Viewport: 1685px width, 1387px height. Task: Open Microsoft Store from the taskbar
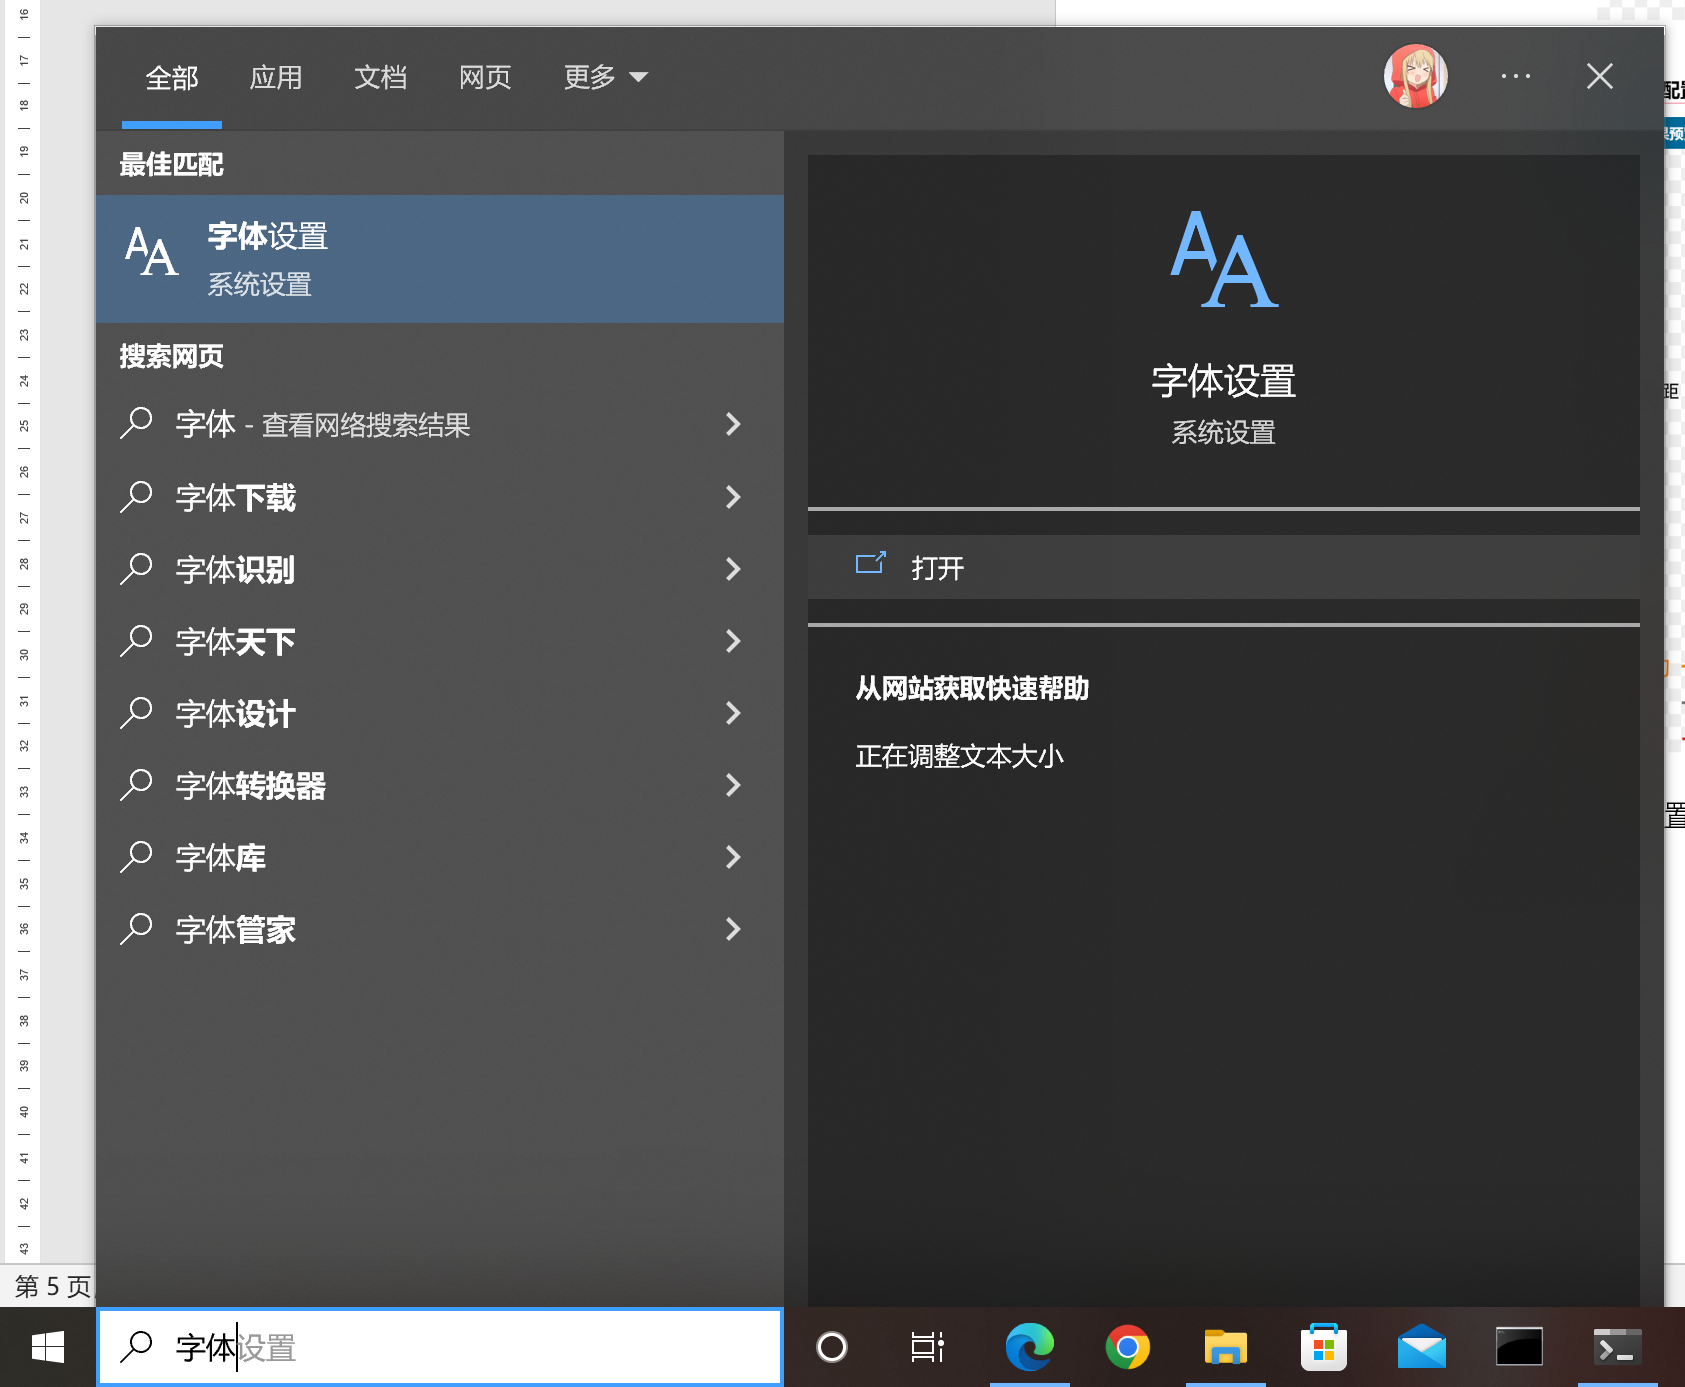click(x=1323, y=1347)
